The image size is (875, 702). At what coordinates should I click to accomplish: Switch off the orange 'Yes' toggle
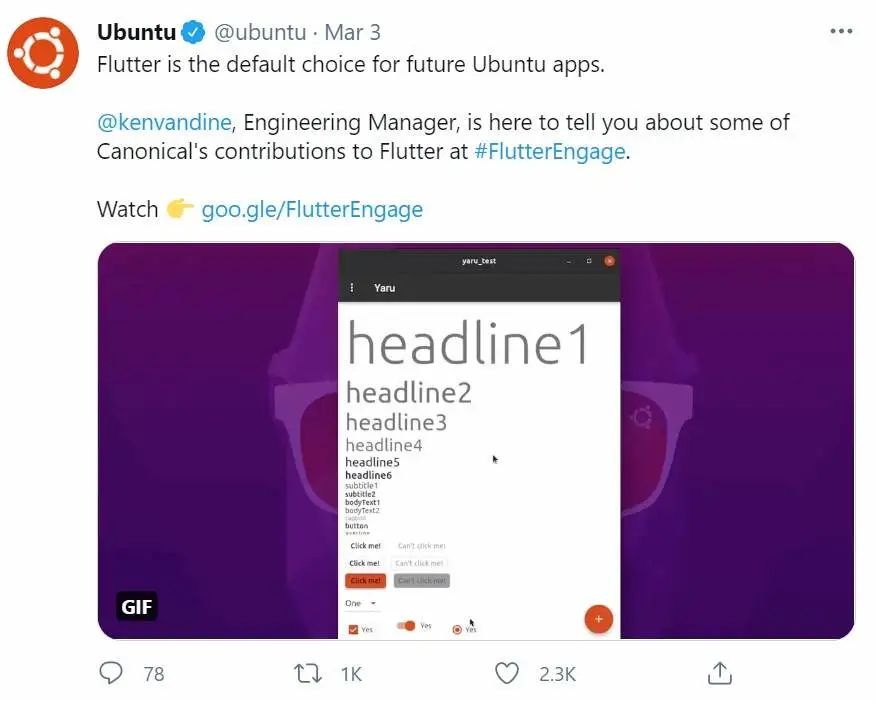(x=406, y=626)
